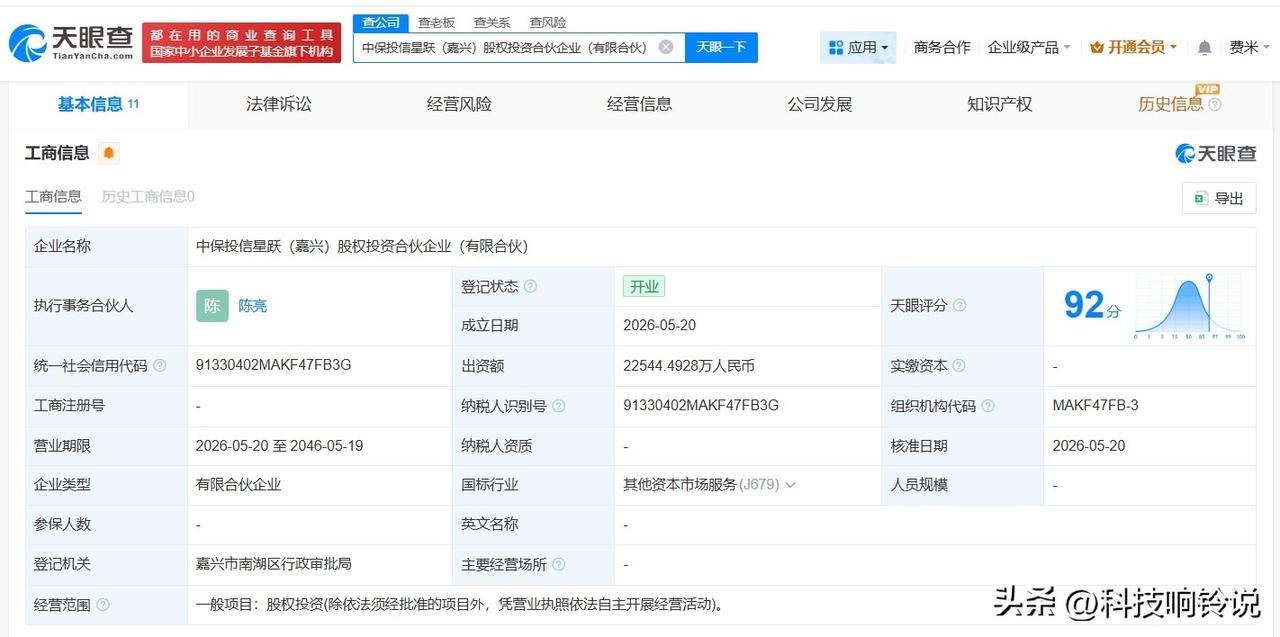Go to the 知识产权 tab

(999, 104)
